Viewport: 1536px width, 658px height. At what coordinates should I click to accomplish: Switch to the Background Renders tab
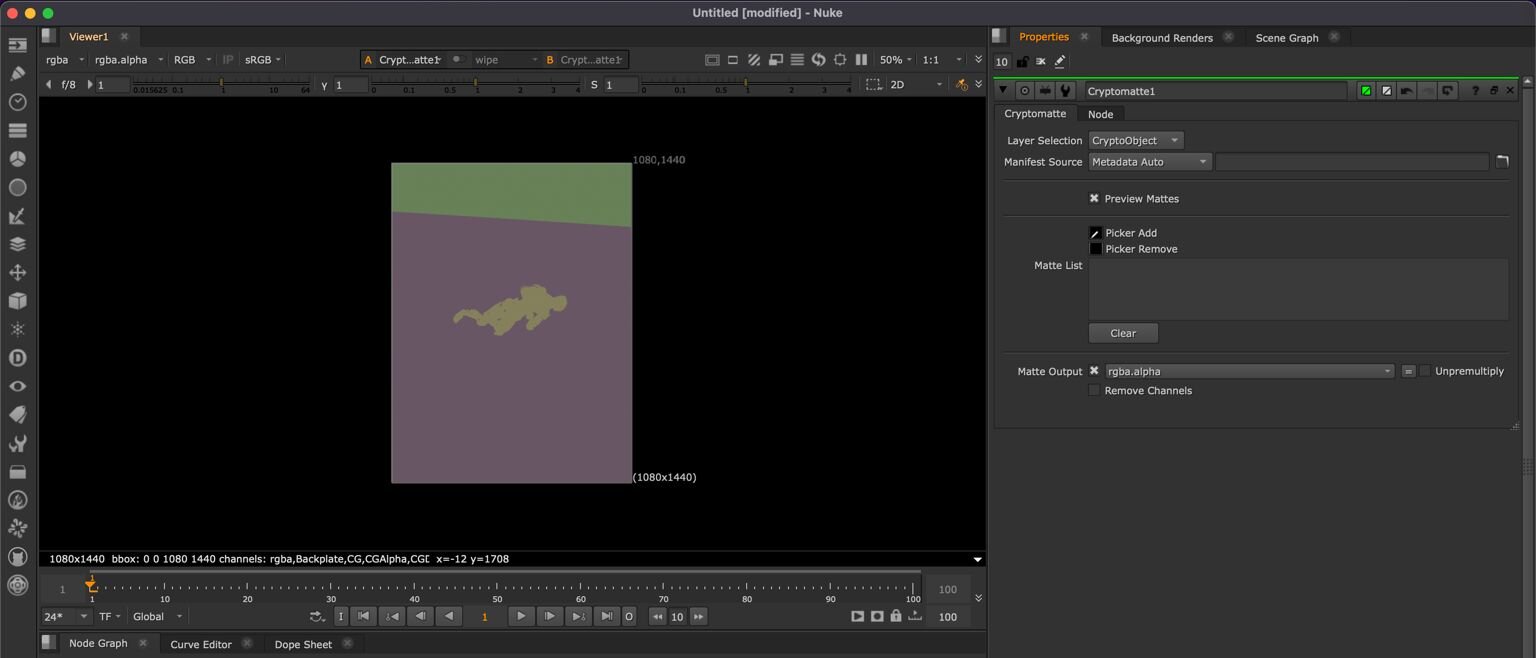pos(1161,38)
